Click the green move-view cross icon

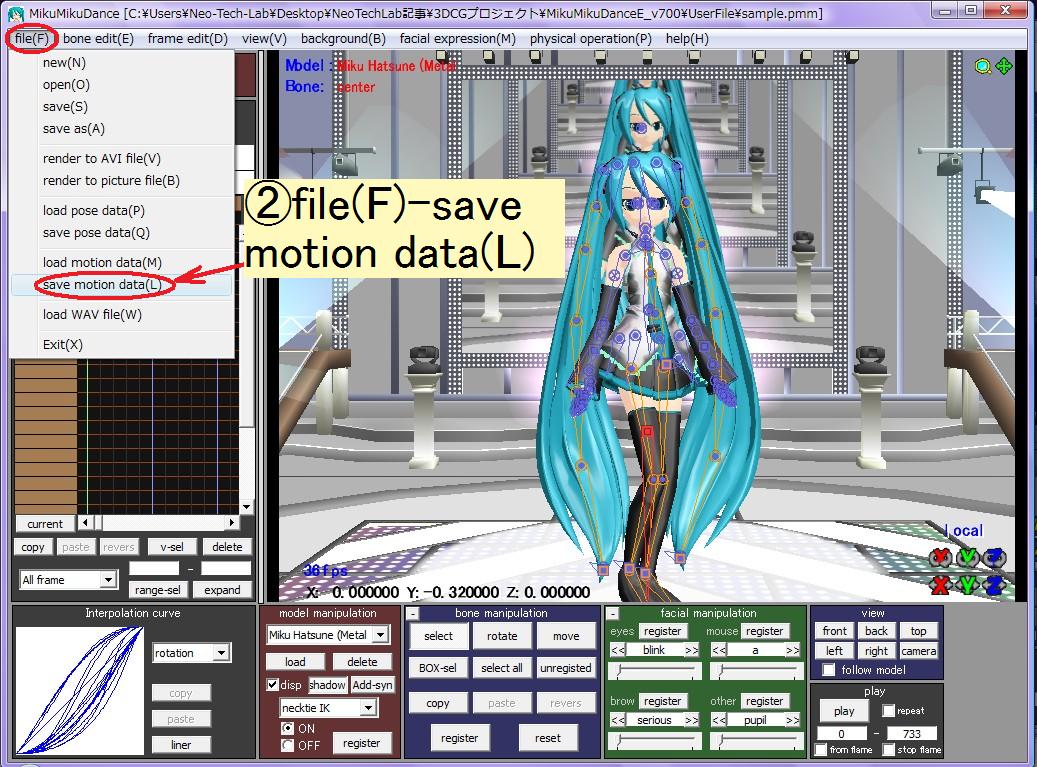1003,66
